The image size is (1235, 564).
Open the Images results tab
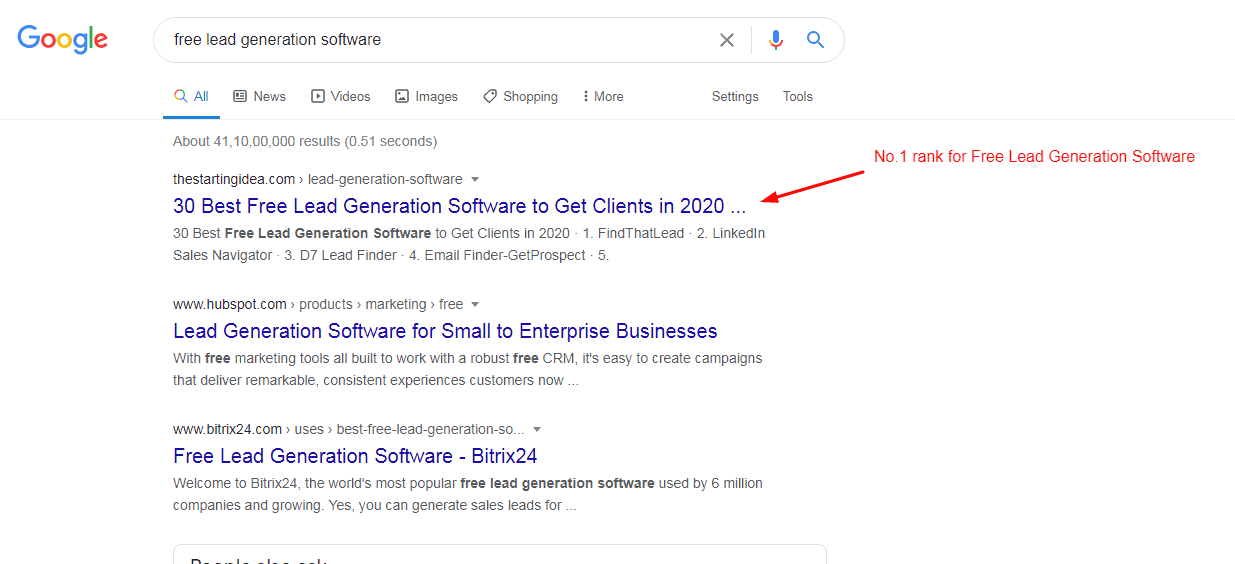(426, 97)
